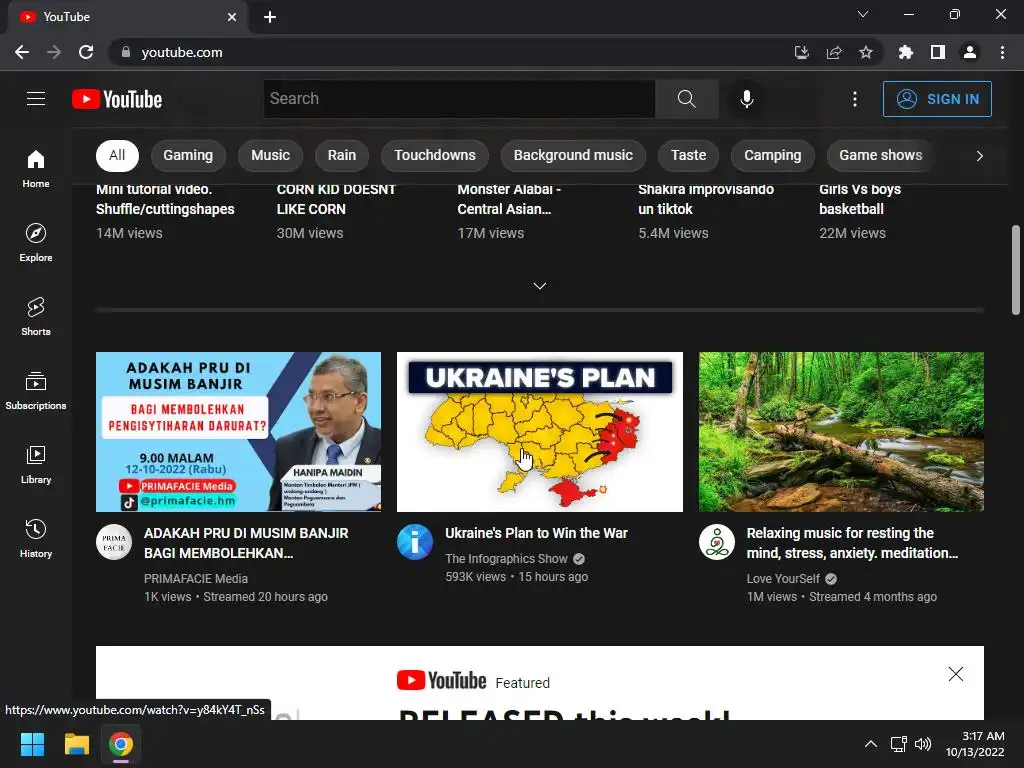Screen dimensions: 1024x768
Task: Open Relaxing music for resting video title
Action: tap(852, 543)
